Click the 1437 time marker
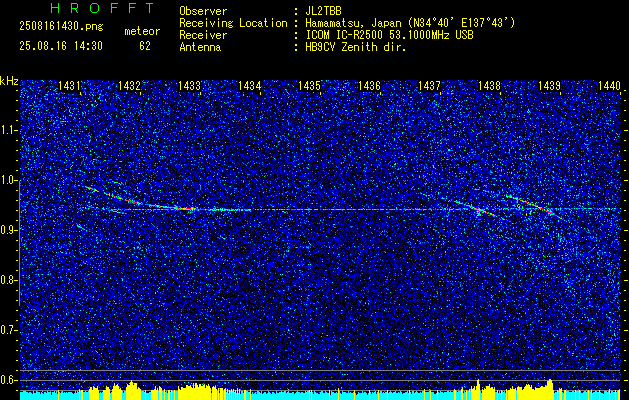The width and height of the screenshot is (629, 400). click(429, 85)
